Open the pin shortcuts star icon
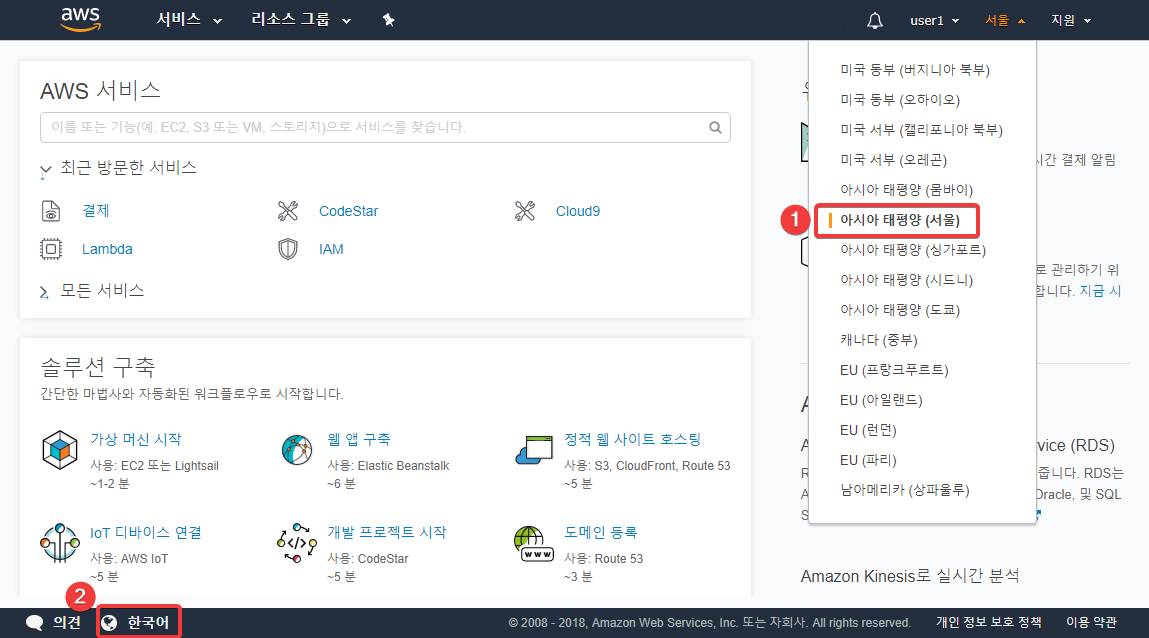The width and height of the screenshot is (1149, 638). coord(388,21)
